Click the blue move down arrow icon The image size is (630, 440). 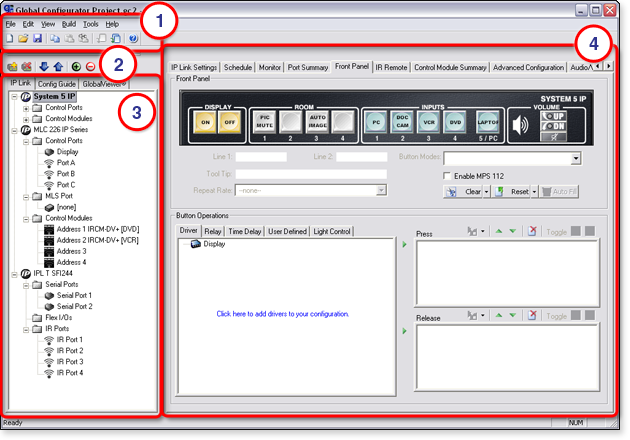(x=44, y=67)
